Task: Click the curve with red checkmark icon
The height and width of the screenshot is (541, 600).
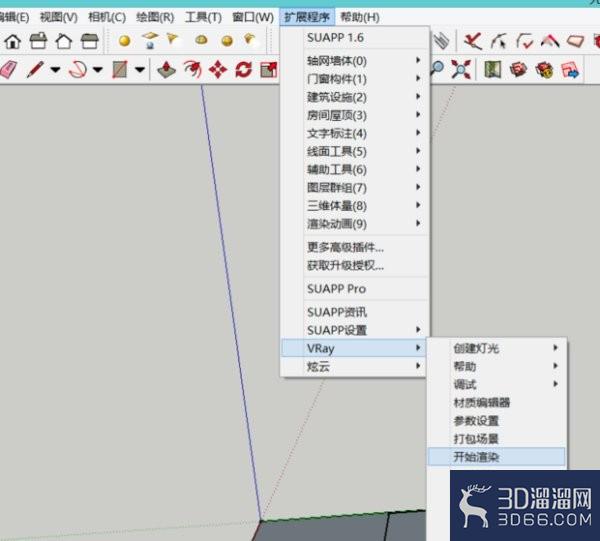Action: (x=524, y=41)
